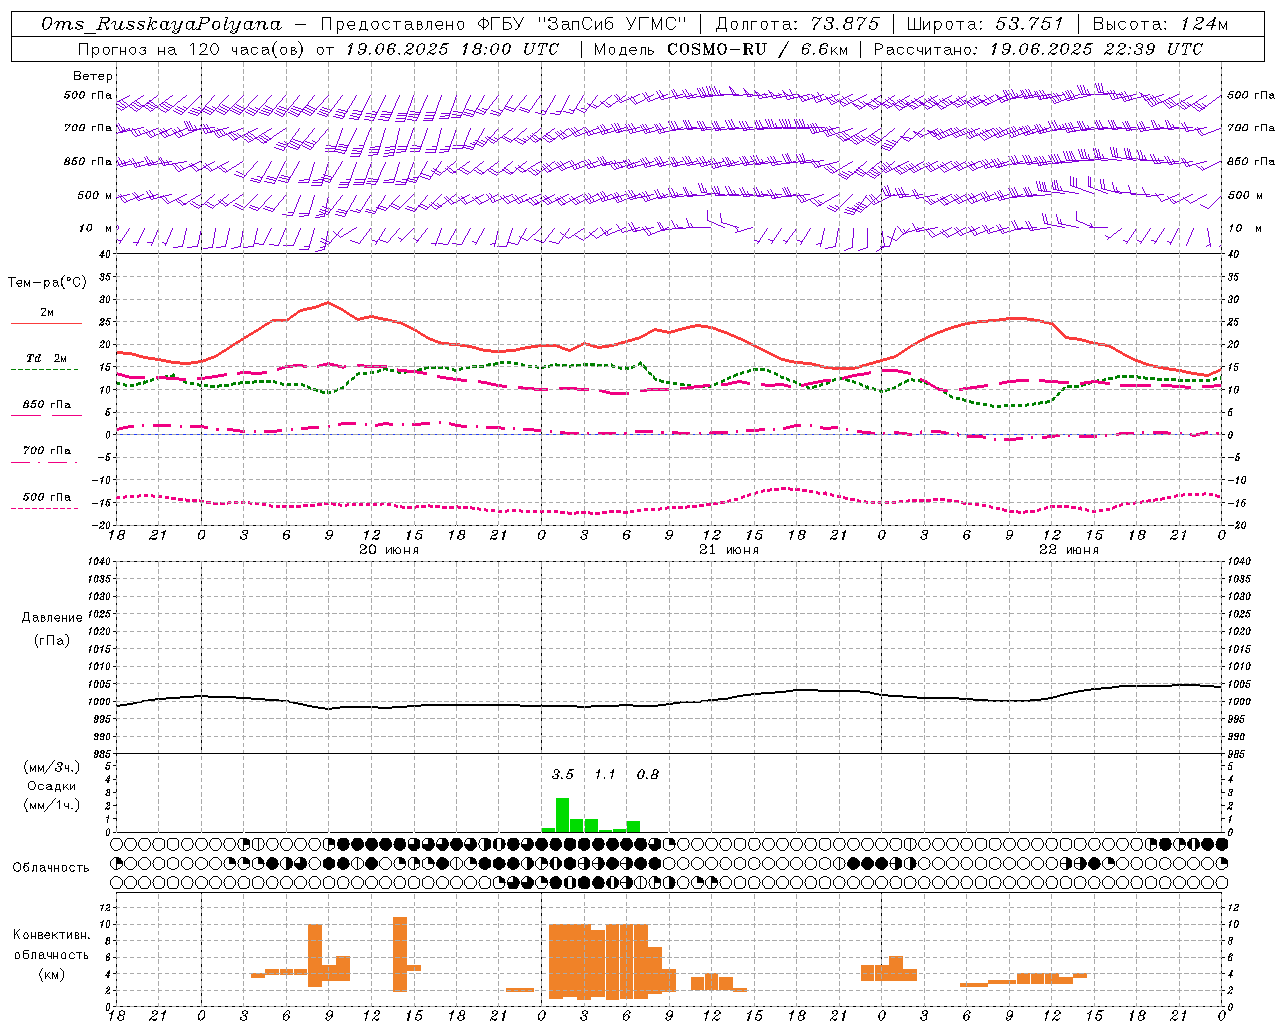Select the 'Рассчитано: 19.06.2025 22:39 UTC' text
The height and width of the screenshot is (1024, 1280).
tap(1038, 49)
